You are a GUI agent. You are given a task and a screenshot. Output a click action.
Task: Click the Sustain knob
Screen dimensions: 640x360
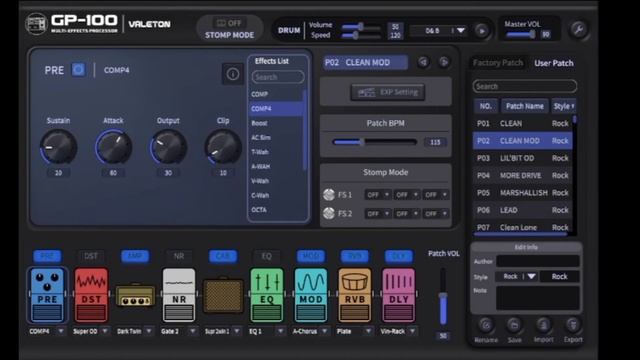tap(58, 147)
